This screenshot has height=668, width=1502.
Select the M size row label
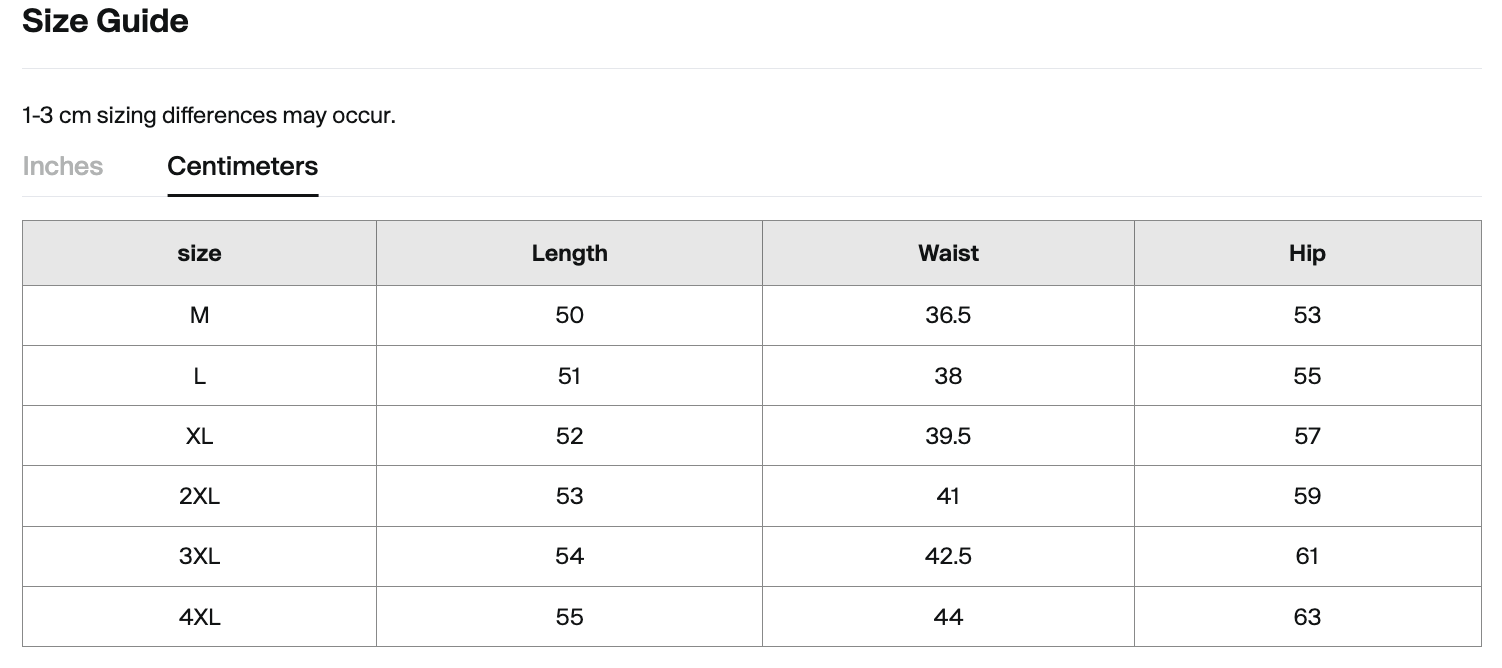[x=199, y=316]
